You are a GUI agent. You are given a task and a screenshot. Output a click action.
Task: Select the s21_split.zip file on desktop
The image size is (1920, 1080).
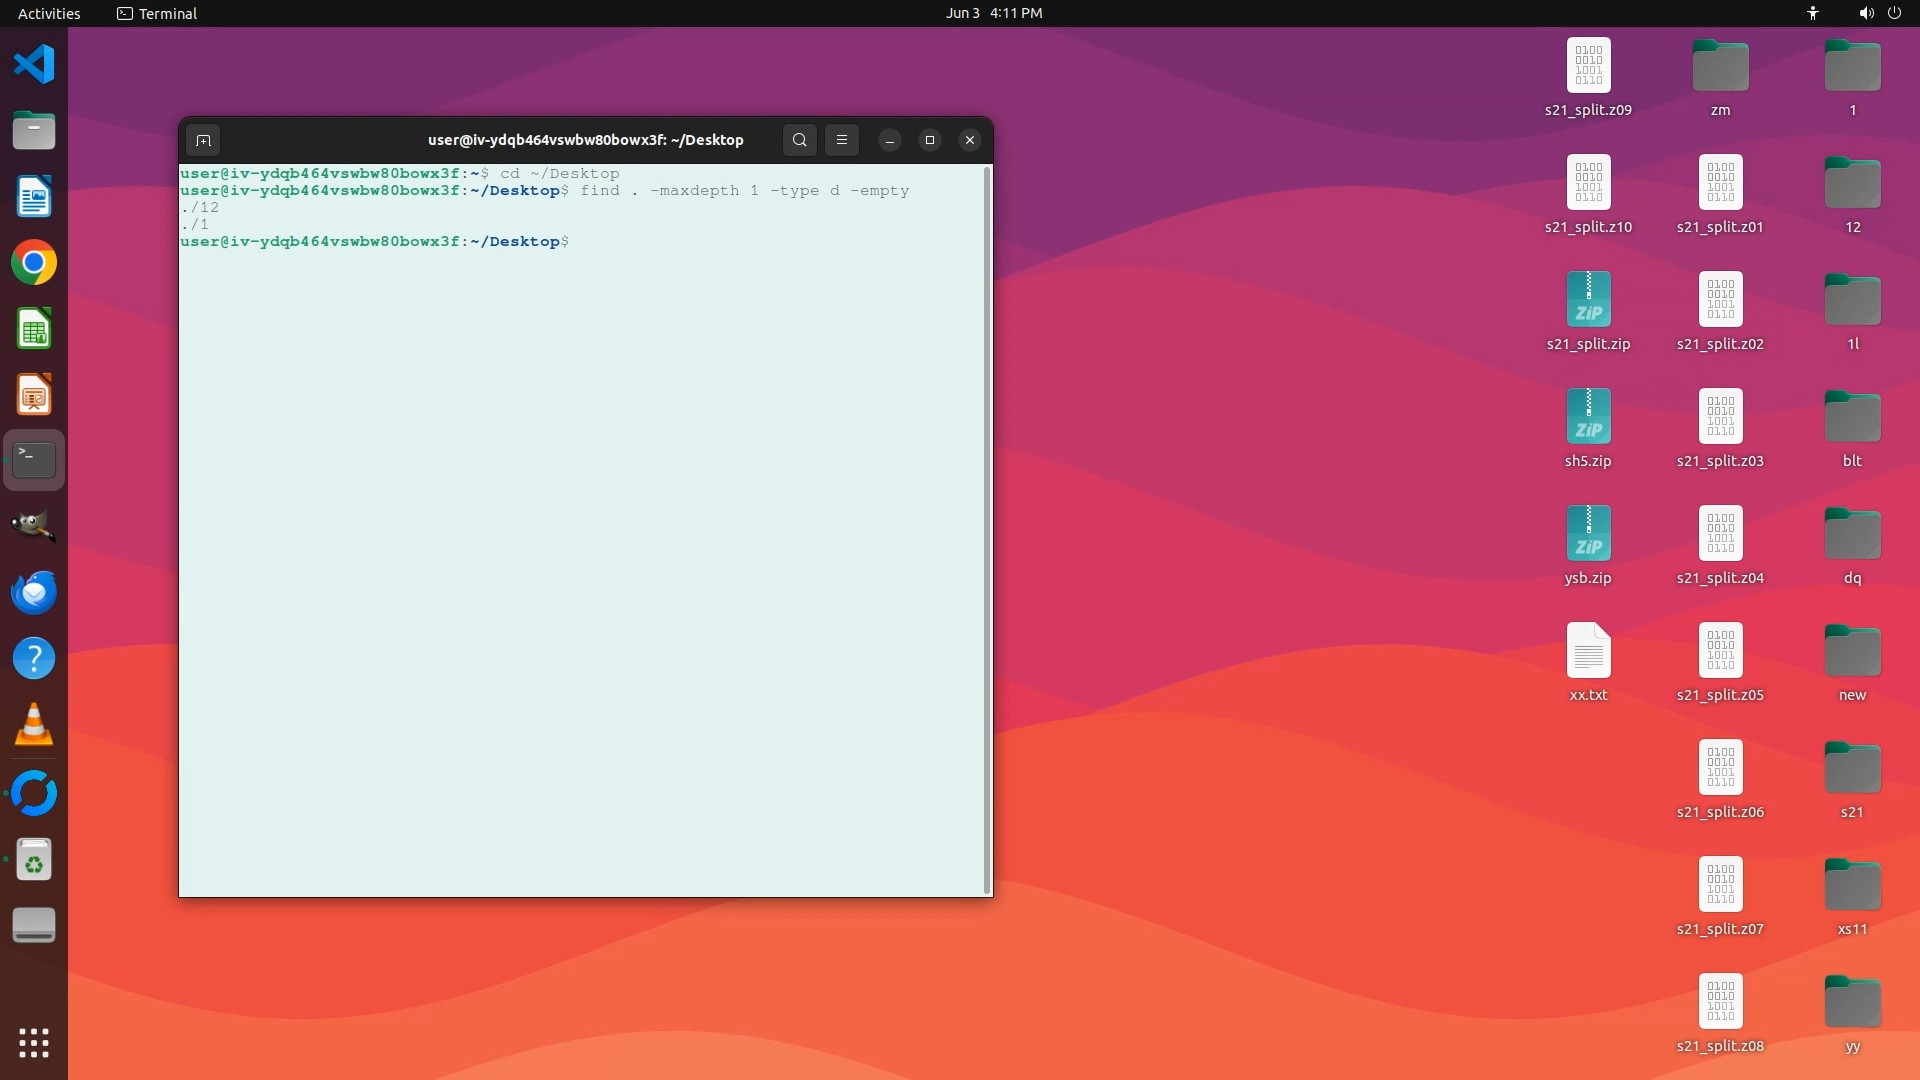click(x=1588, y=300)
